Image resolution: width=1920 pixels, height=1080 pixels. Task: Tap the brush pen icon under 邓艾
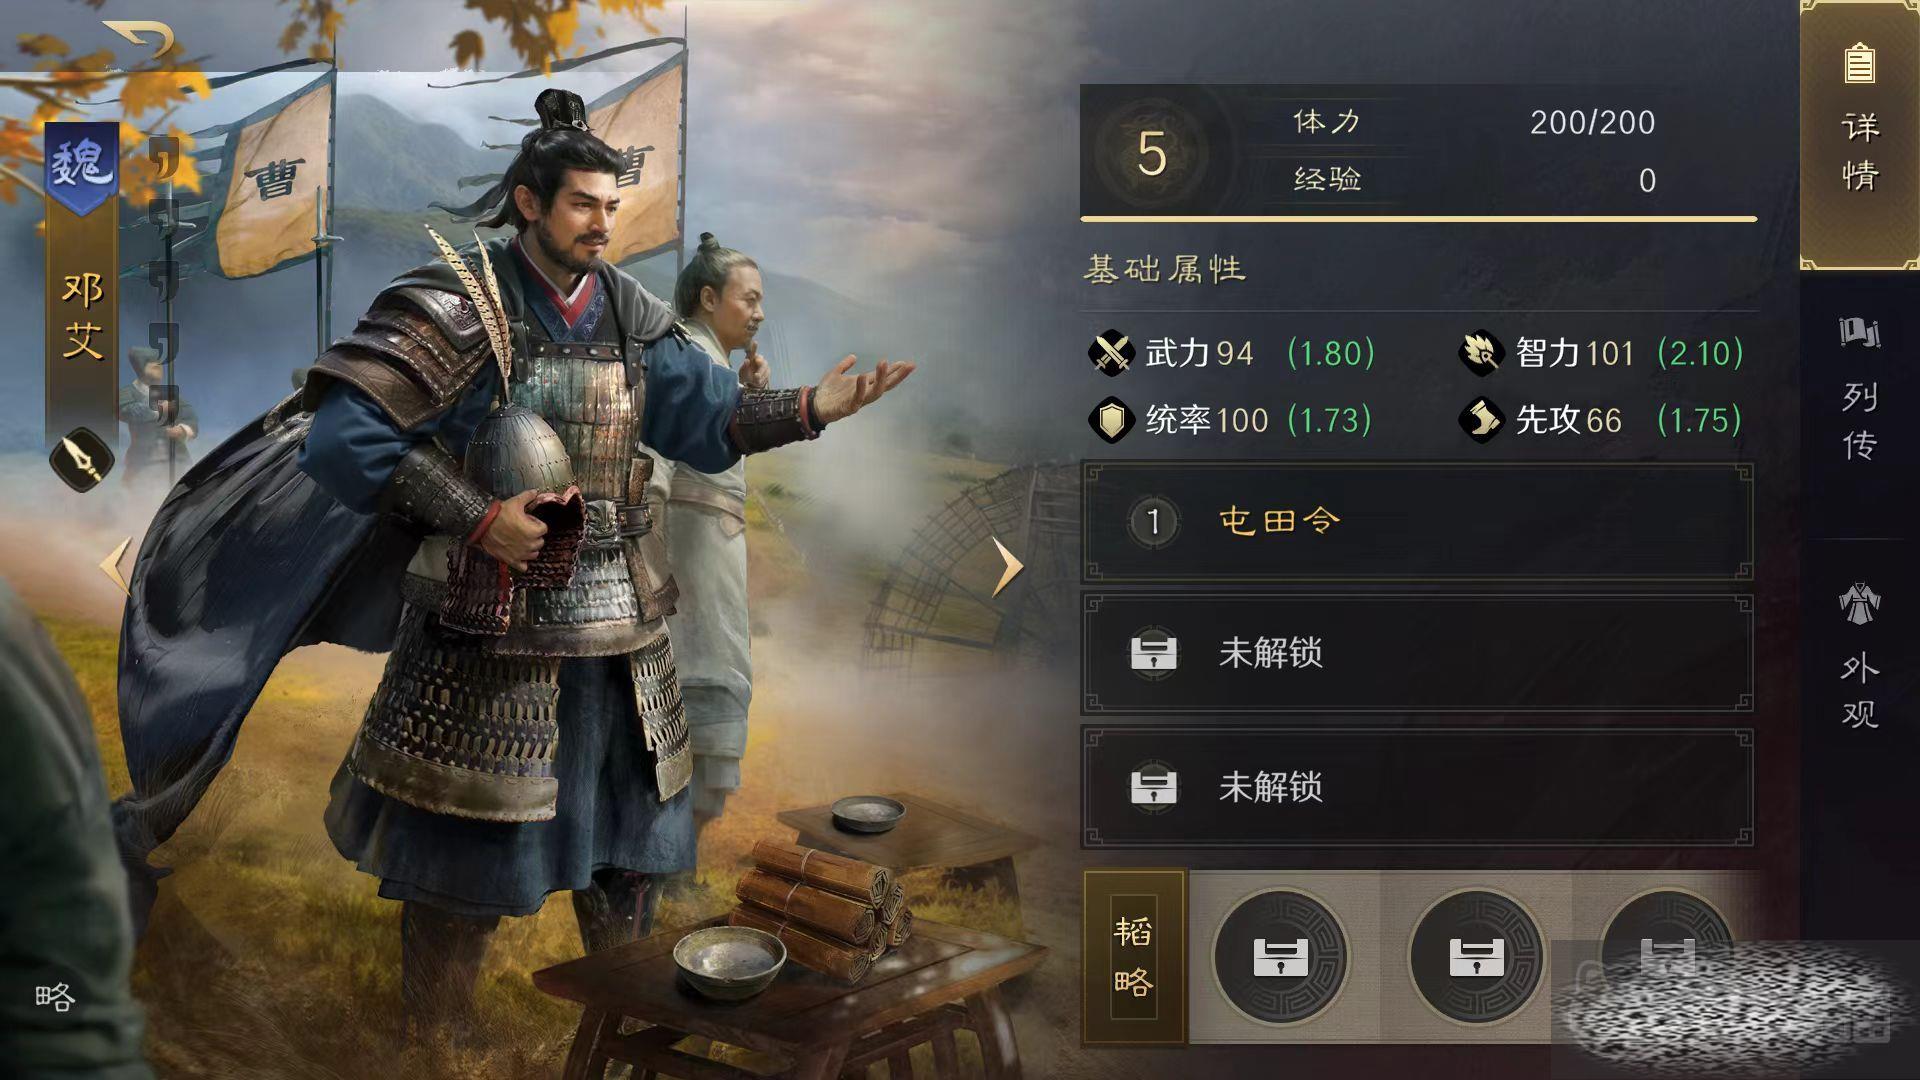coord(82,460)
